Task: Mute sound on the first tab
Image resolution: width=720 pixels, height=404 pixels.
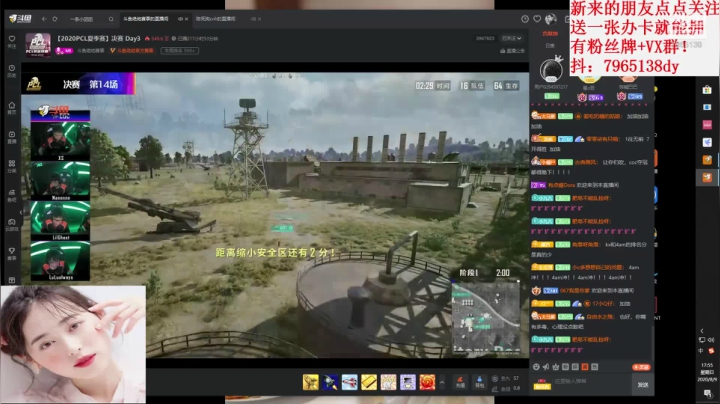Action: pyautogui.click(x=180, y=19)
